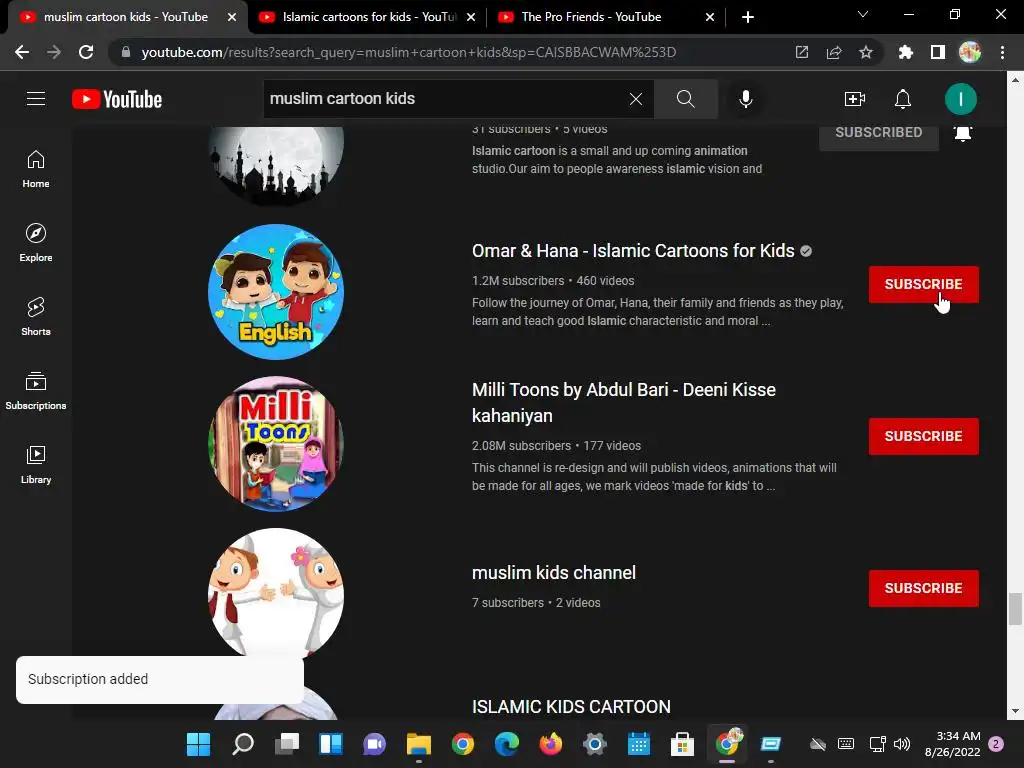The height and width of the screenshot is (768, 1024).
Task: Subscribe to muslim kids channel
Action: (x=923, y=588)
